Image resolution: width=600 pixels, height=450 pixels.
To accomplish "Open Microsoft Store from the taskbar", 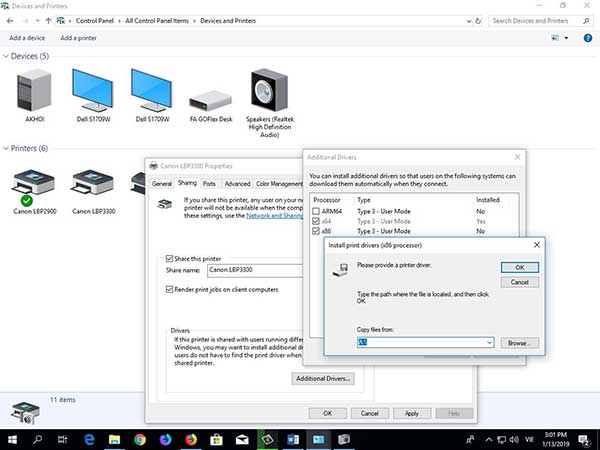I will 217,439.
